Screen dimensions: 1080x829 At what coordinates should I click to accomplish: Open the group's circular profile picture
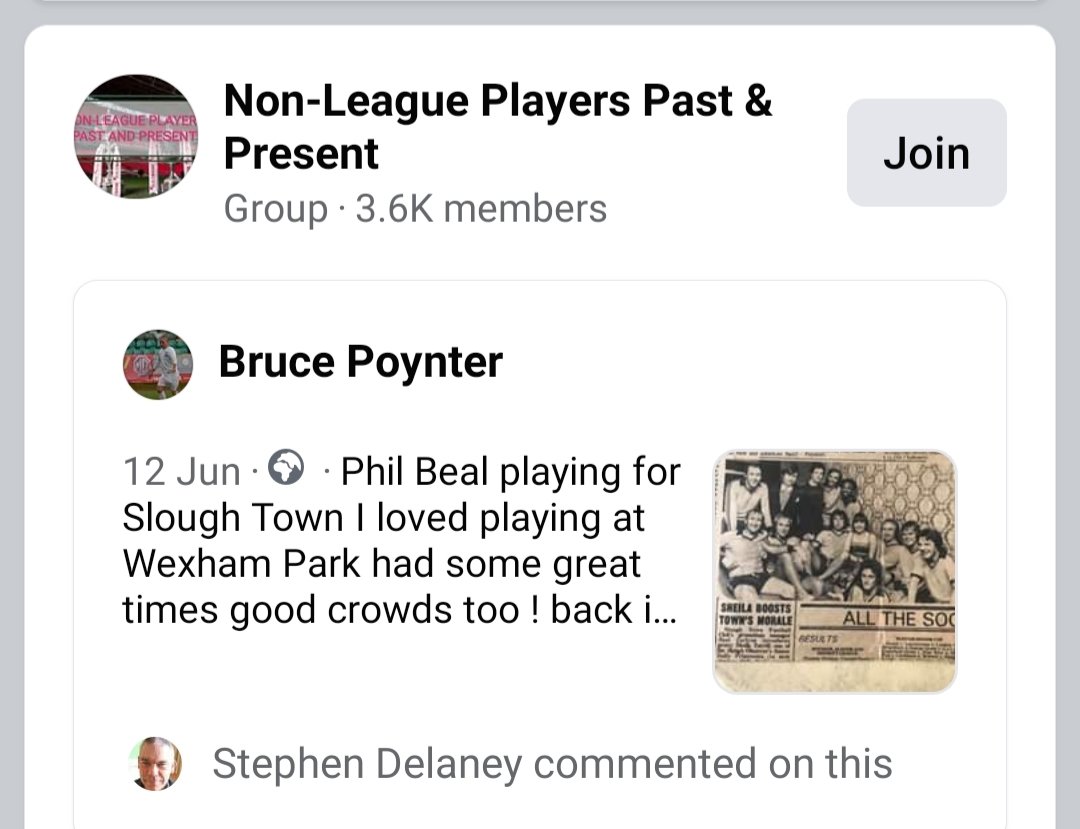click(x=136, y=136)
